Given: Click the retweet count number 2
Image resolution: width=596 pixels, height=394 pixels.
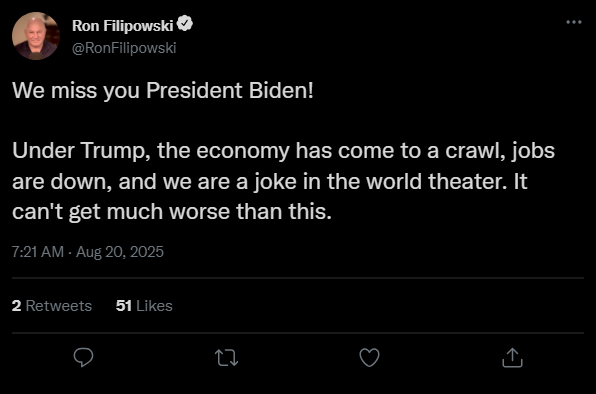Looking at the screenshot, I should coord(16,306).
